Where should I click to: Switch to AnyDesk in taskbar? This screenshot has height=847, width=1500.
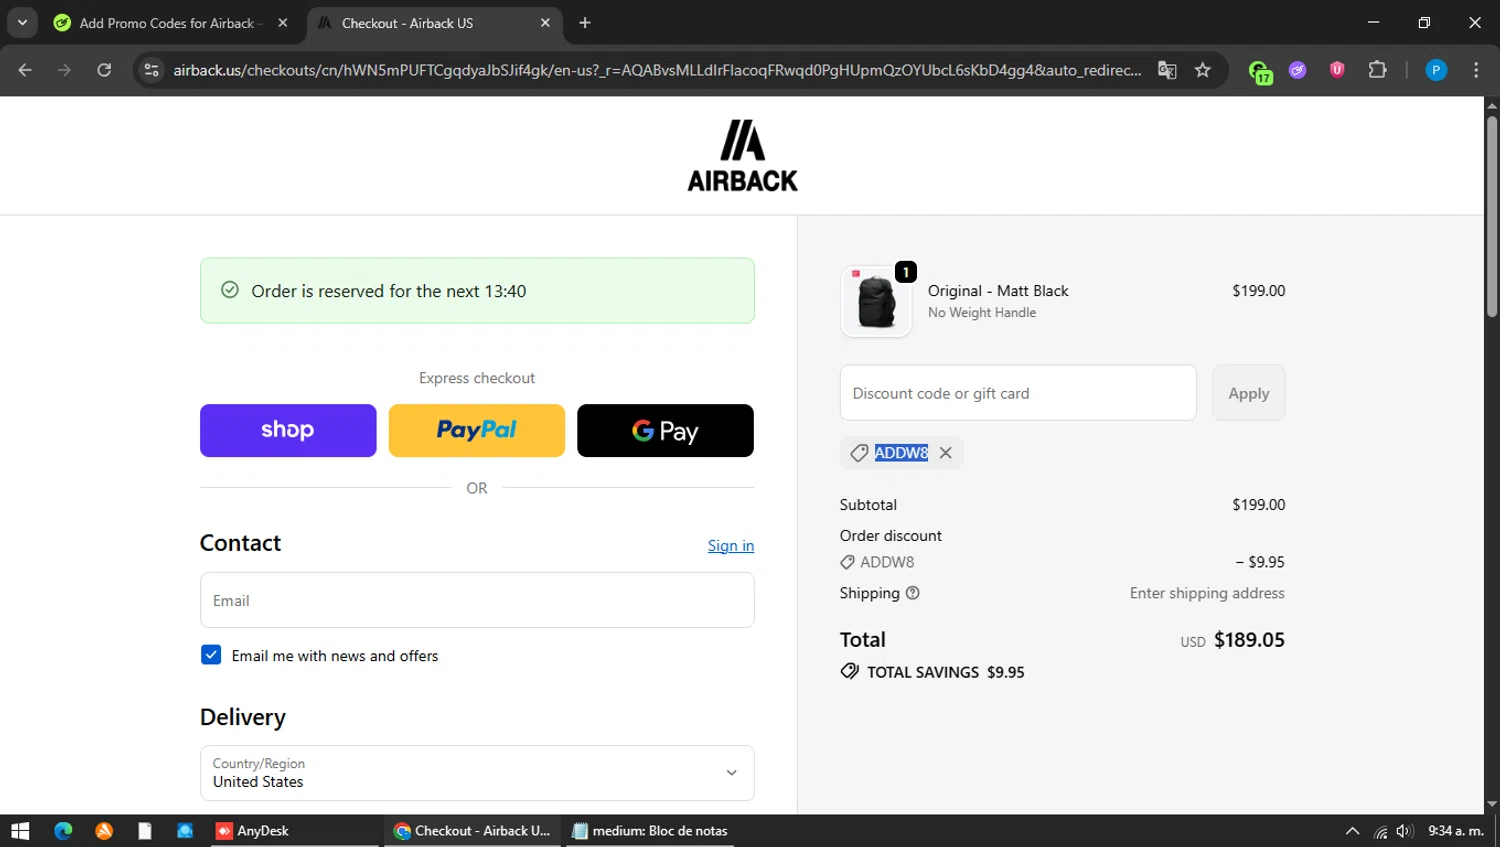pos(295,831)
